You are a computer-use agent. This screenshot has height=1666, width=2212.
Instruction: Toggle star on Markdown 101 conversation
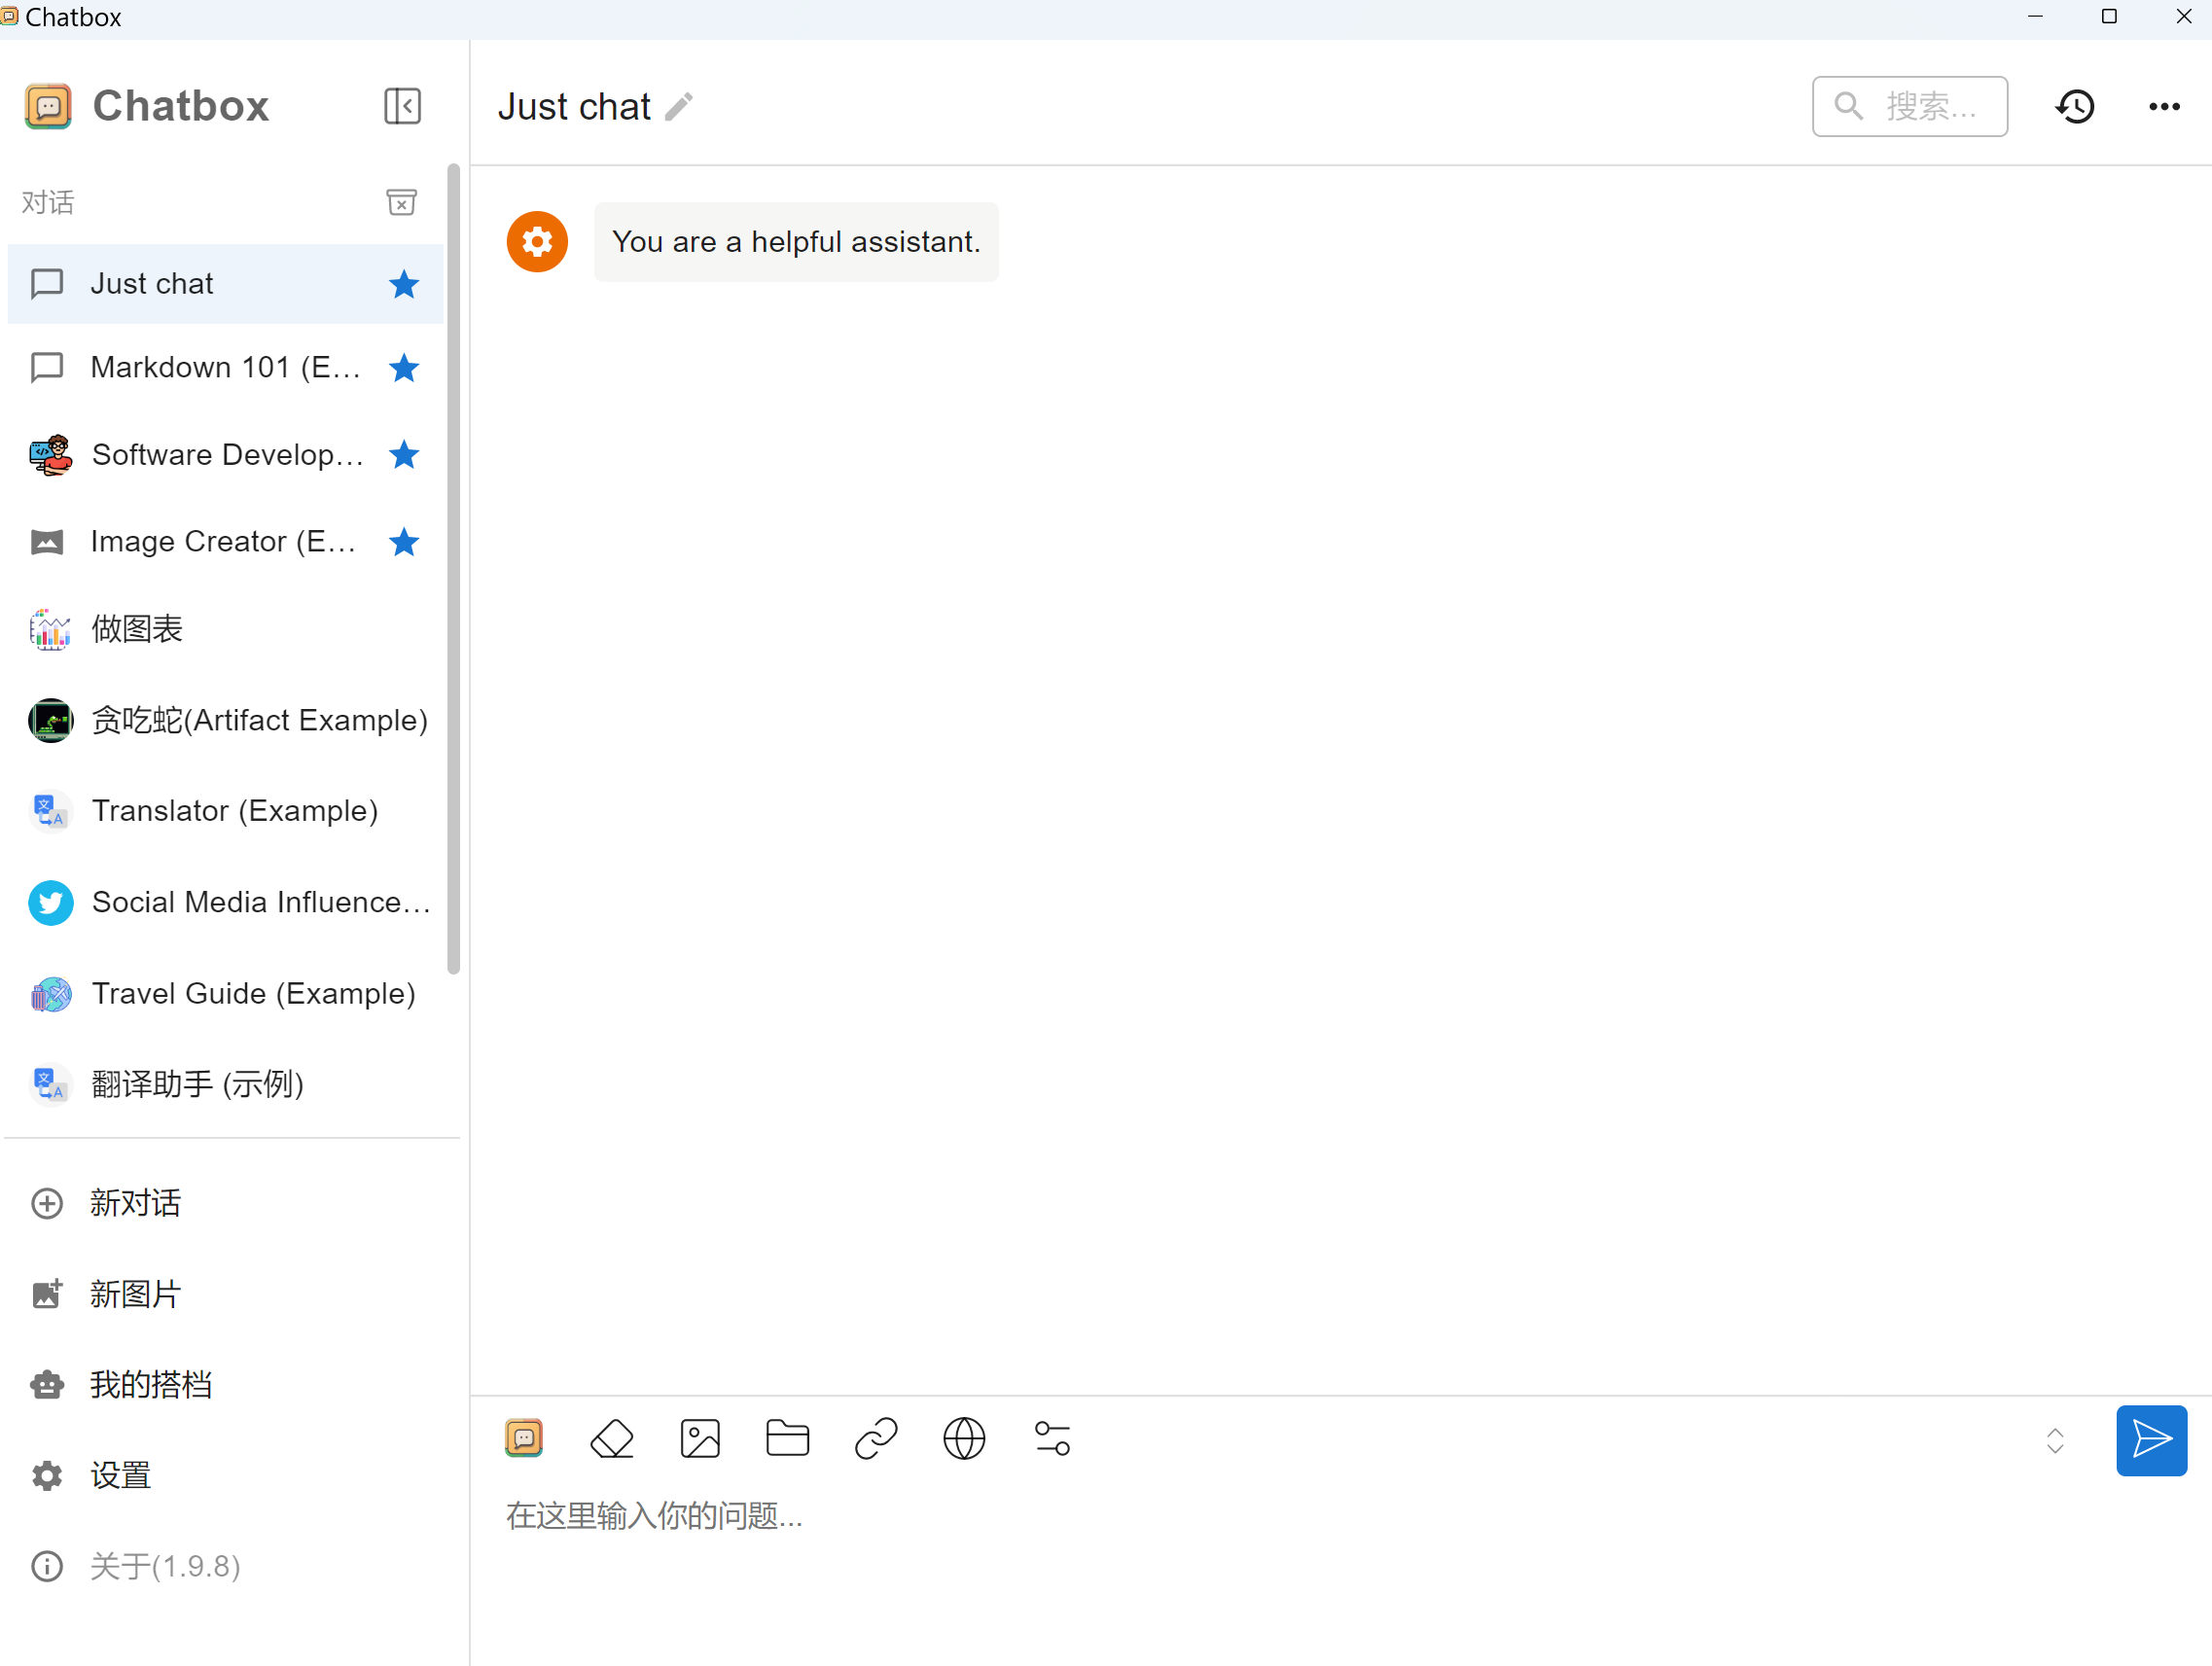(x=404, y=368)
